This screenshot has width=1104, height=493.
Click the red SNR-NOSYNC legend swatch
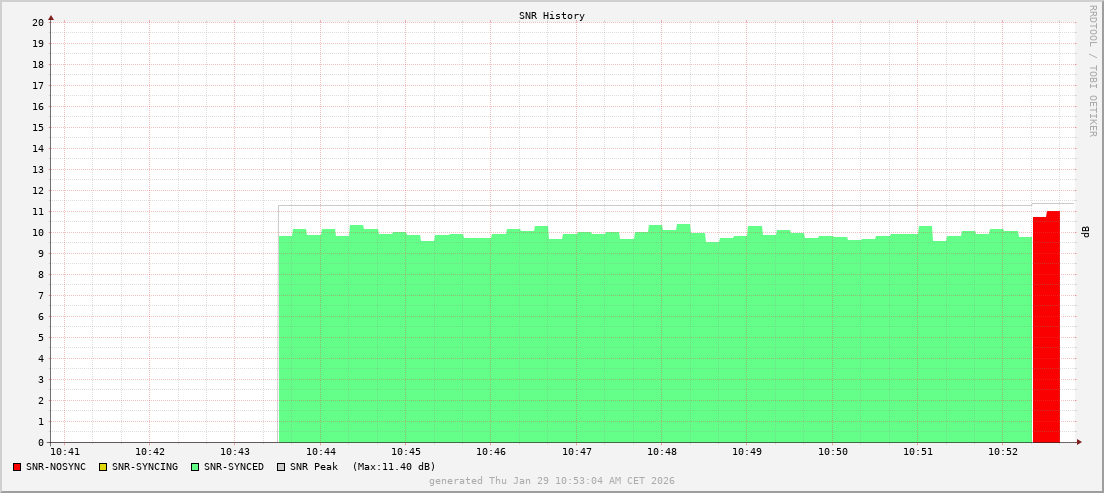17,467
